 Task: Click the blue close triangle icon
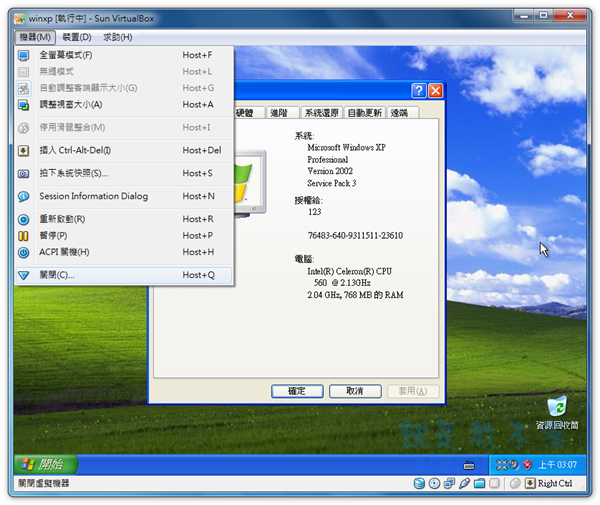(24, 275)
